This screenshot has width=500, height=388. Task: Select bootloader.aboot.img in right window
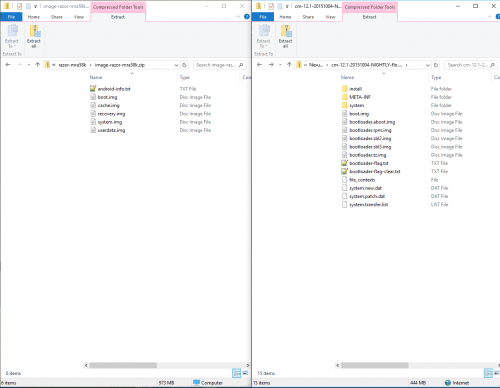(x=372, y=122)
